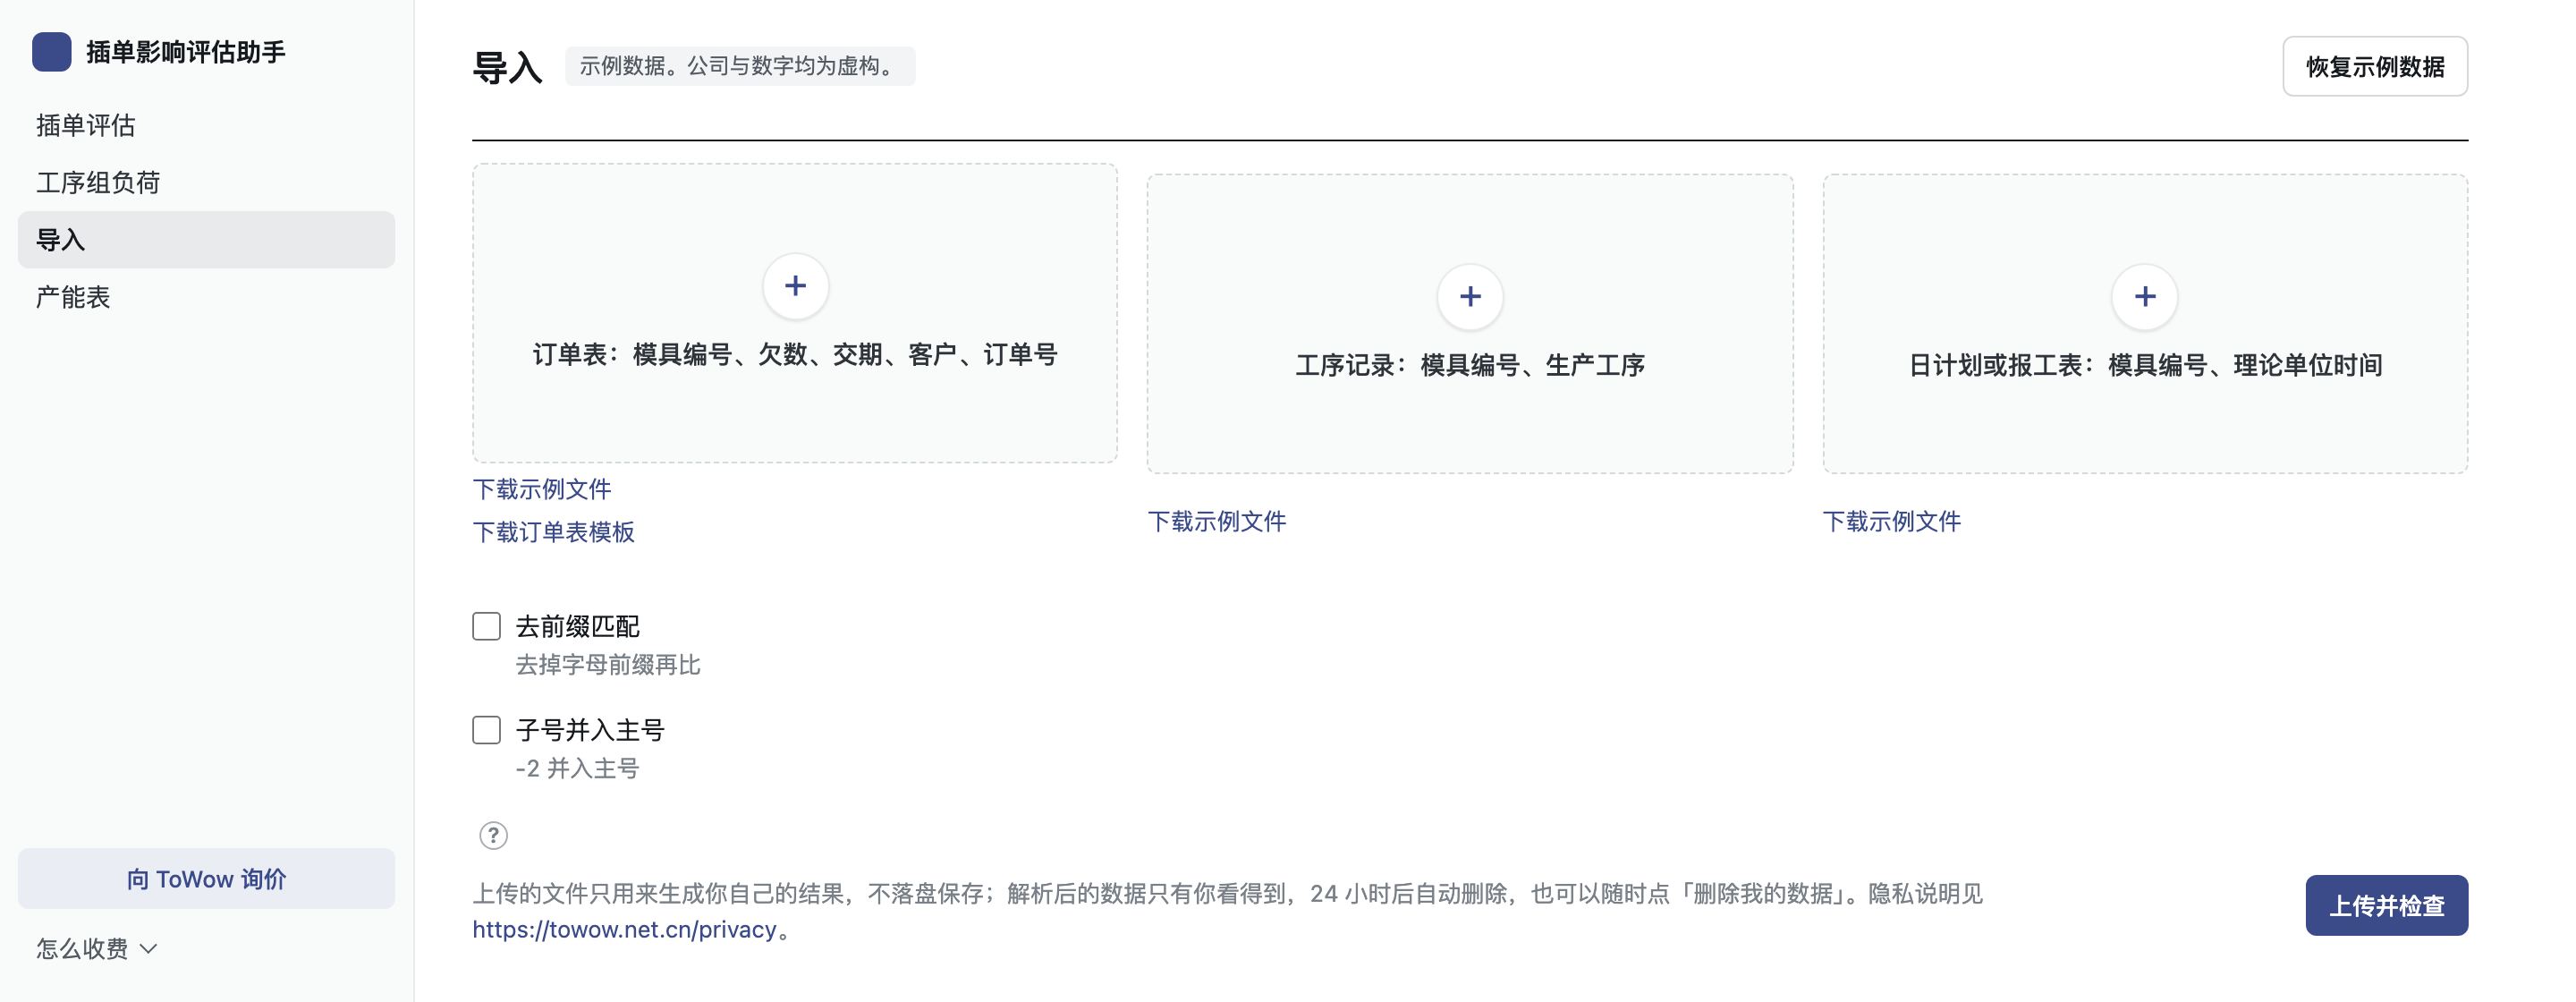Image resolution: width=2576 pixels, height=1002 pixels.
Task: Click the 上传并检查 button
Action: point(2386,906)
